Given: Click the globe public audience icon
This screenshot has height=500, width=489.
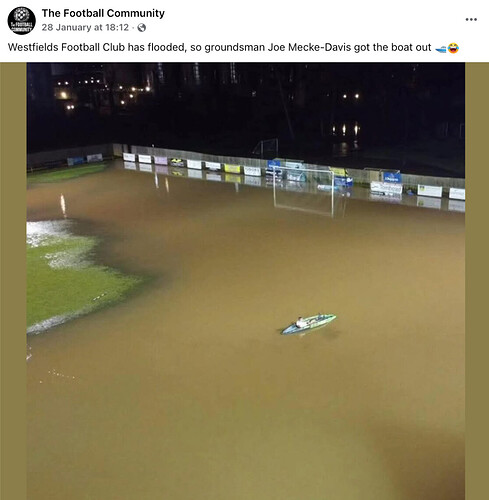Looking at the screenshot, I should pos(142,28).
